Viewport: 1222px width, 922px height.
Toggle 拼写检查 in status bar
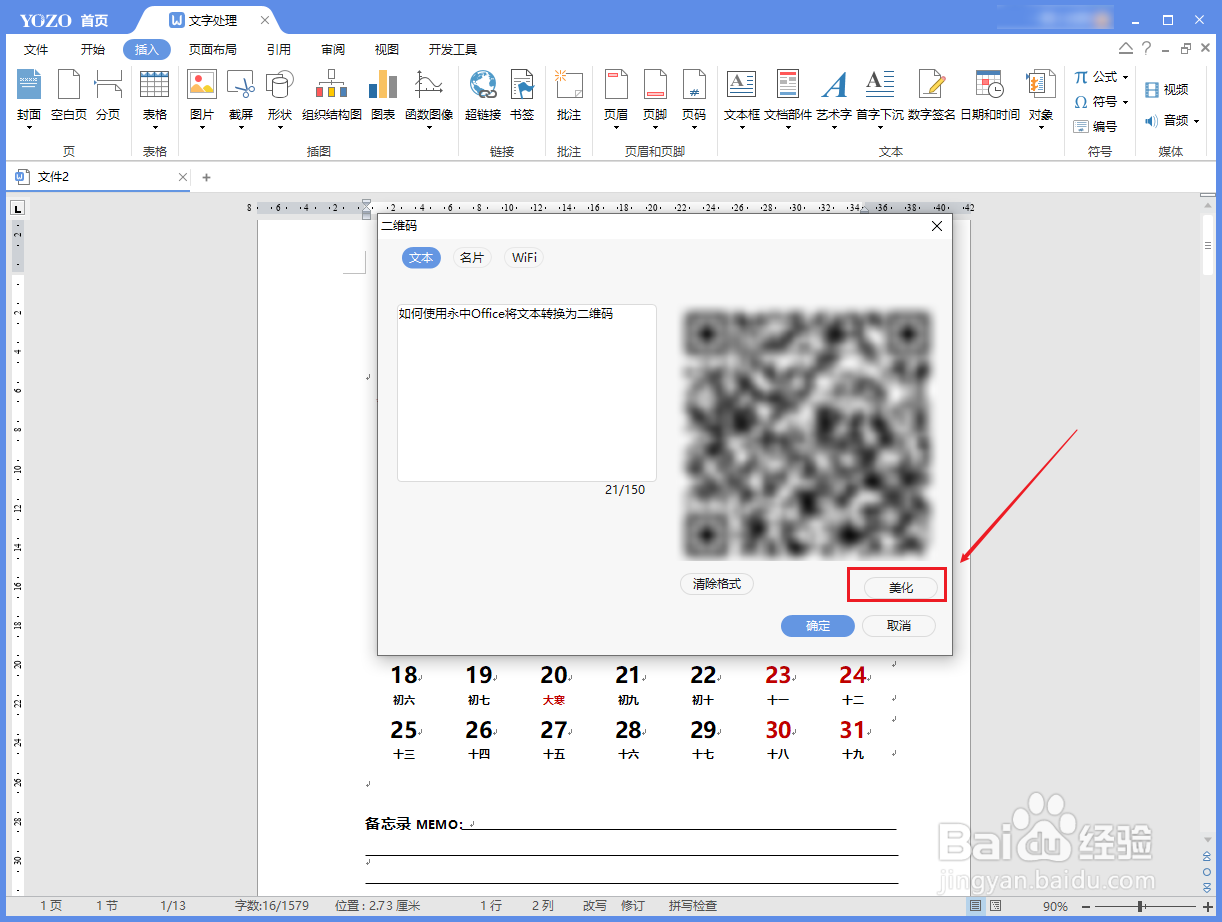(693, 906)
